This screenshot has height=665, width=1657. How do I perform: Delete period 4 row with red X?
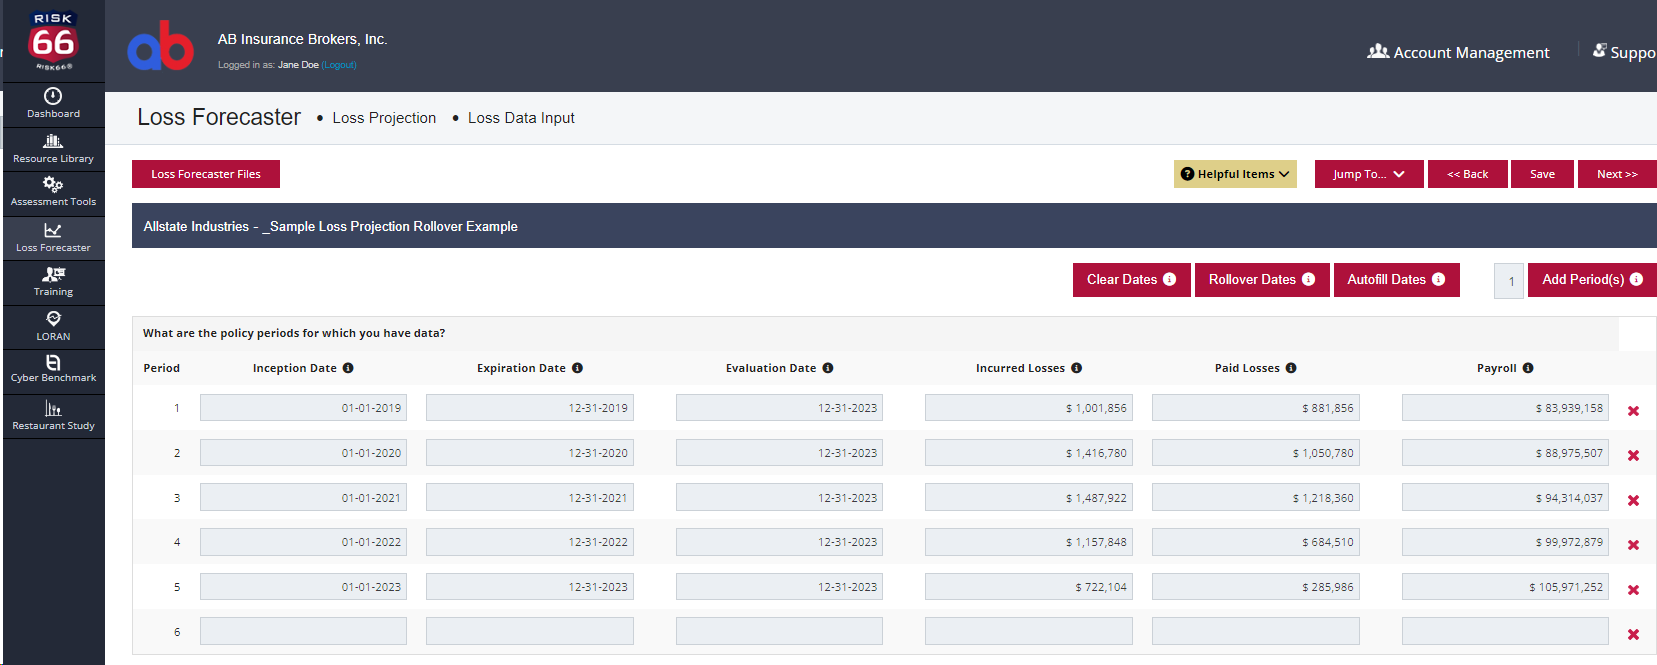1633,545
